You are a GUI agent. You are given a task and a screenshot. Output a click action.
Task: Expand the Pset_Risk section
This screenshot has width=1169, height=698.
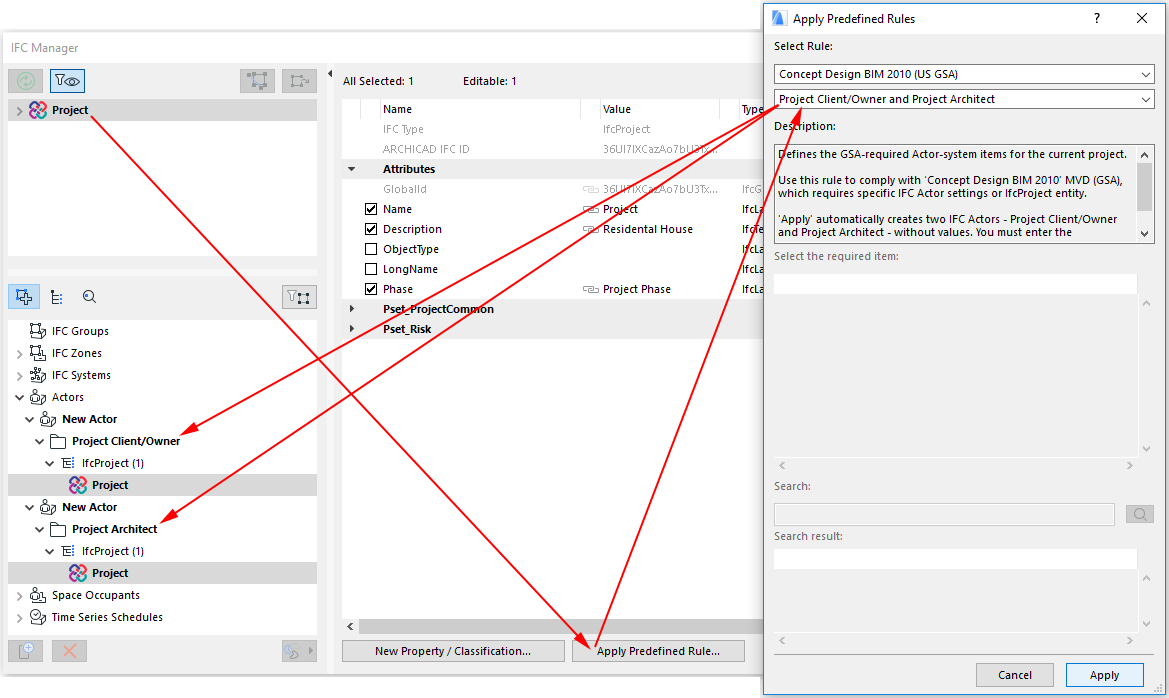[x=352, y=329]
